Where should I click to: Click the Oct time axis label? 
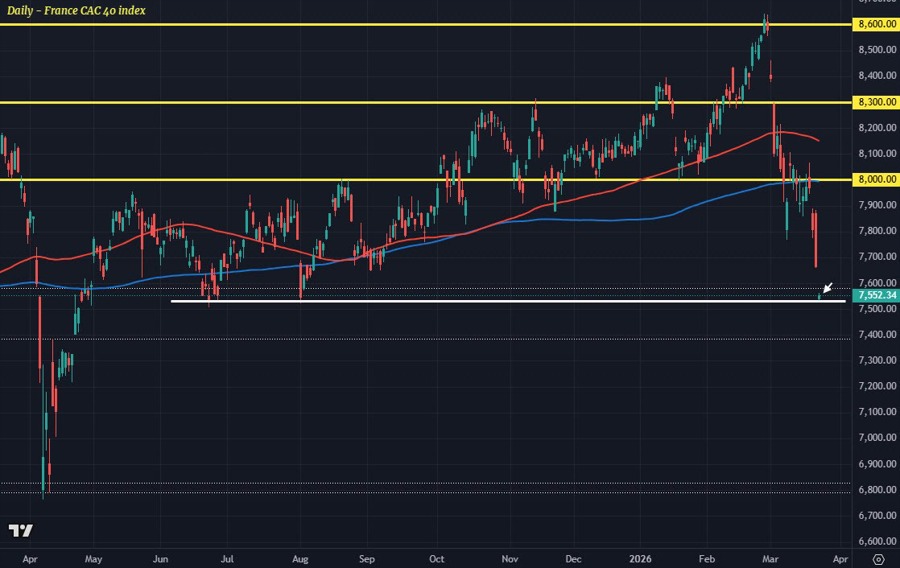coord(437,559)
